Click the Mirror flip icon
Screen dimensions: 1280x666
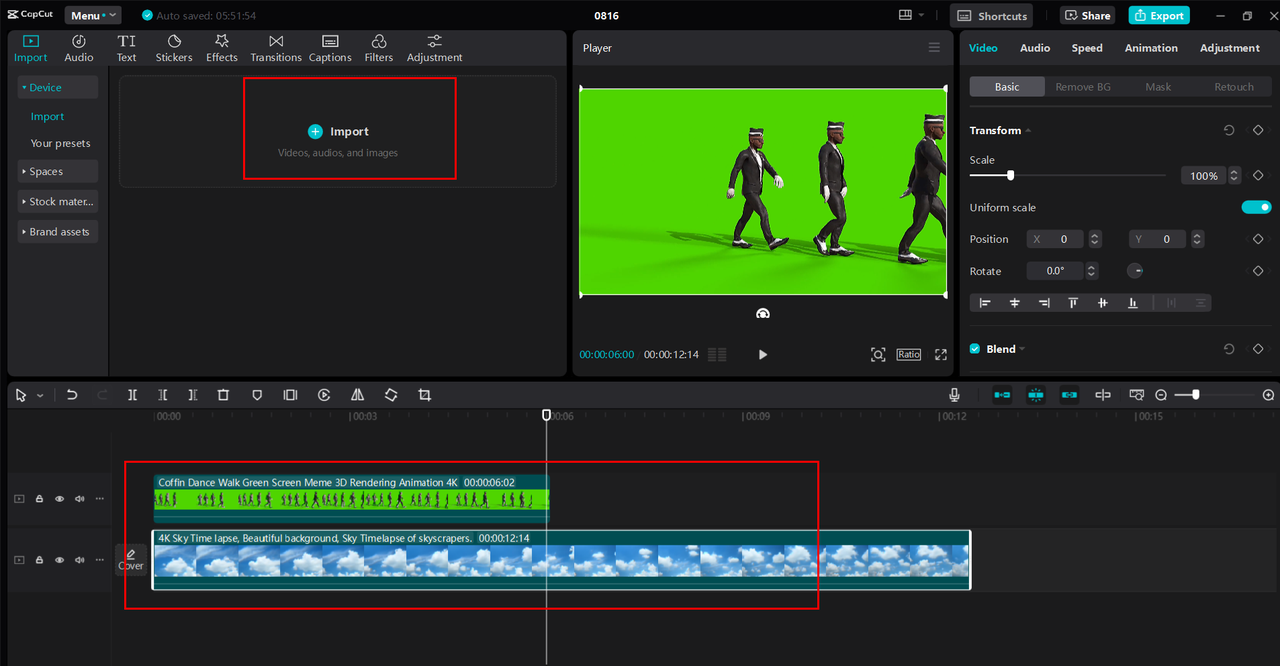pos(357,395)
